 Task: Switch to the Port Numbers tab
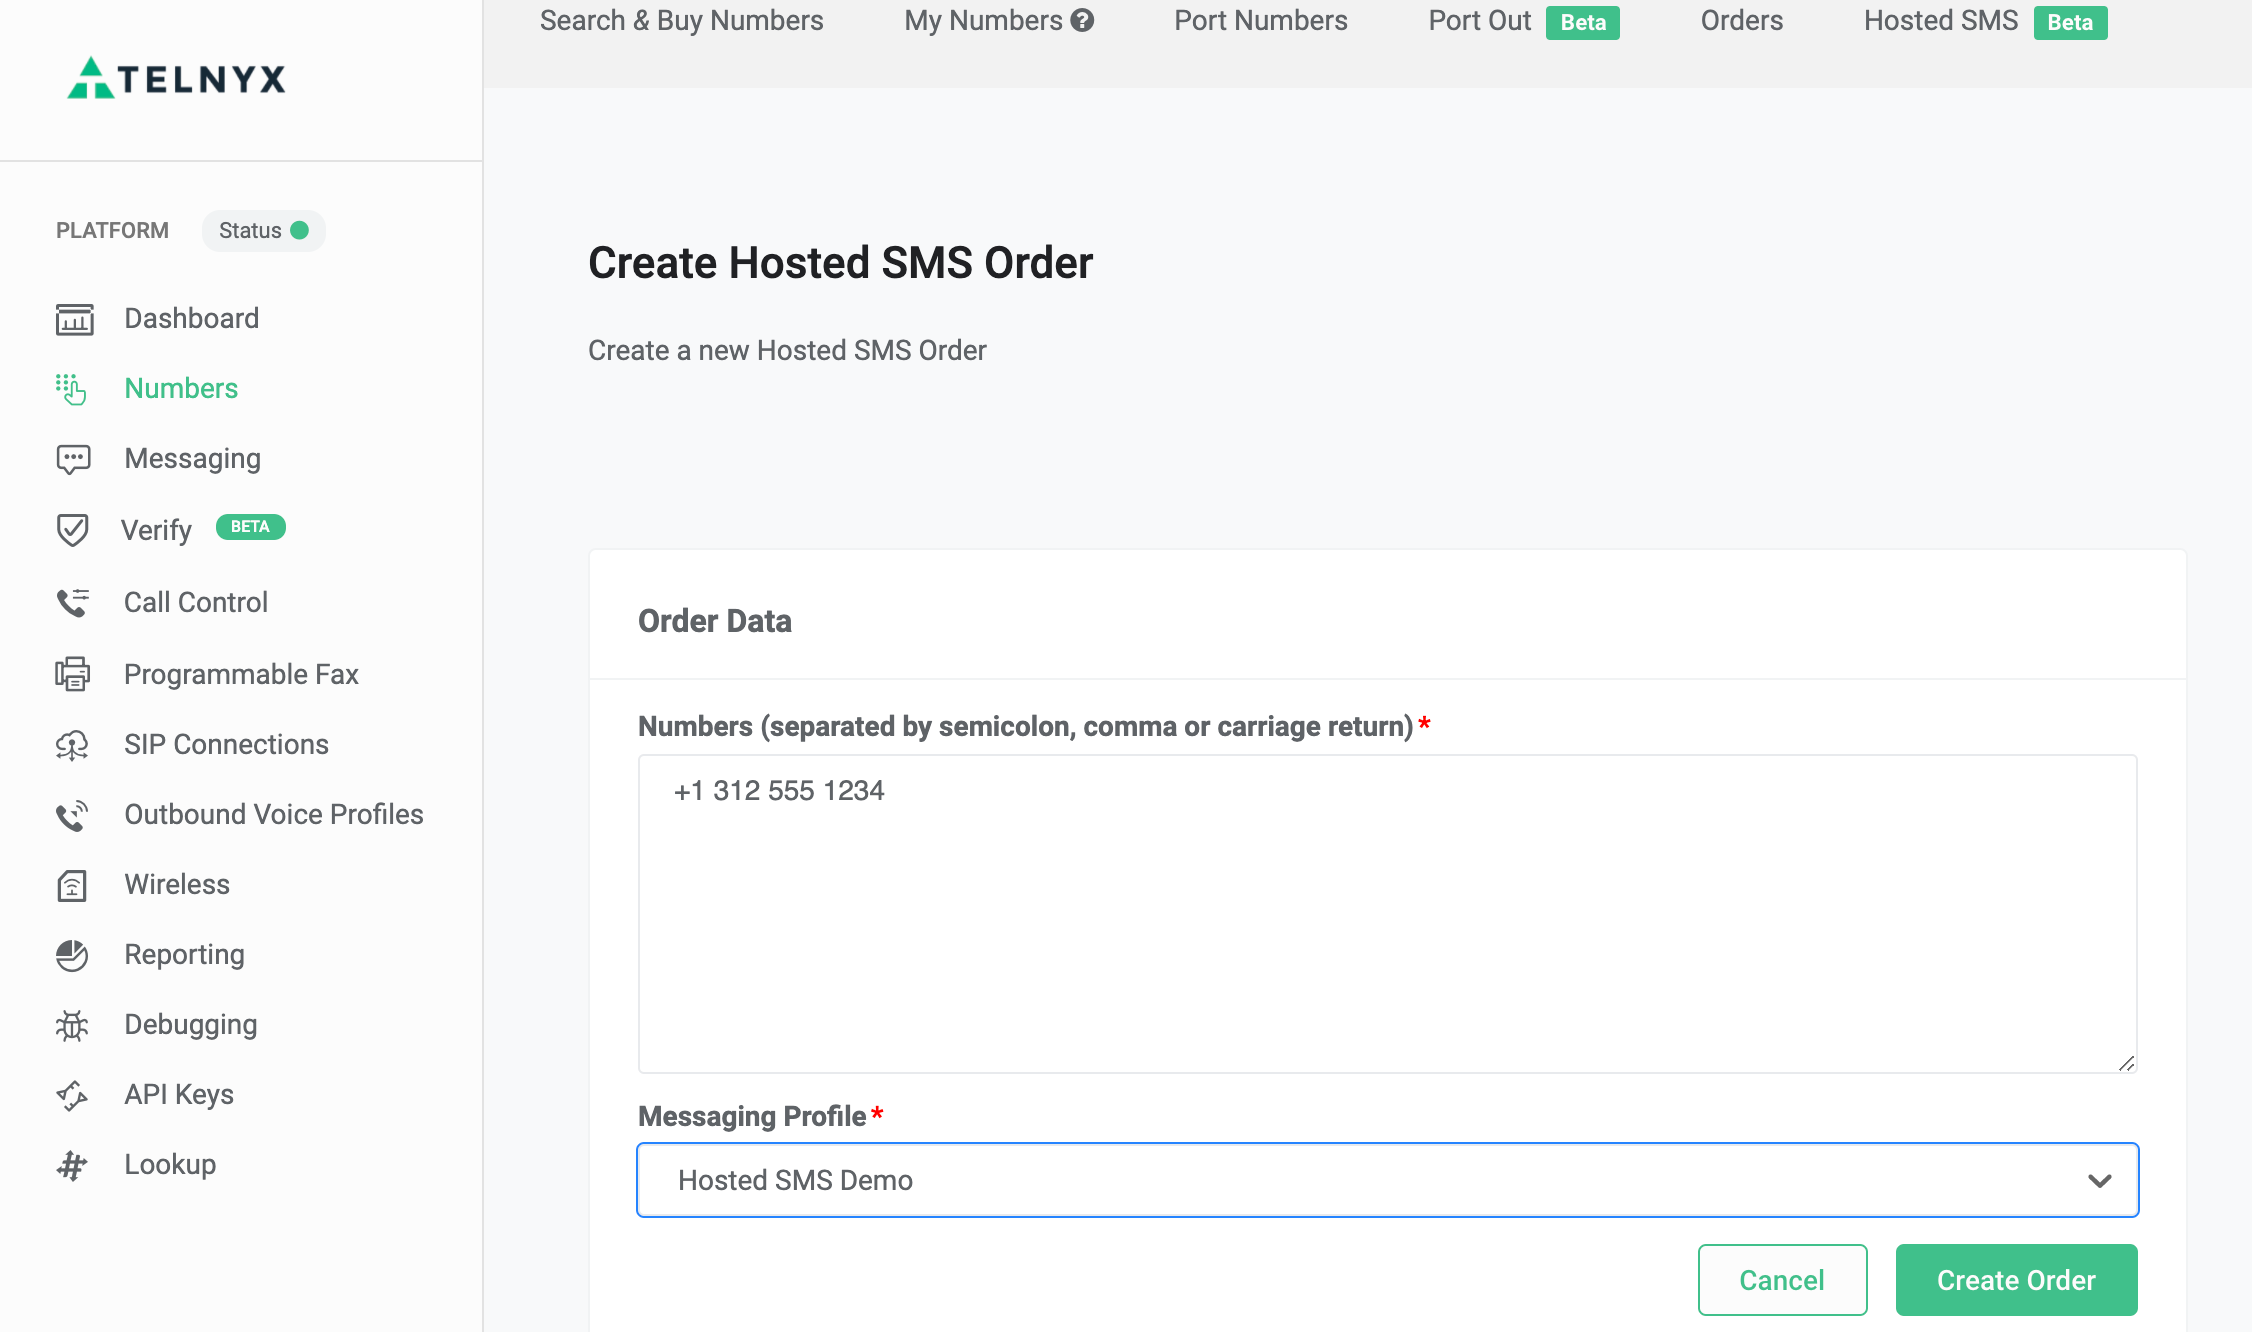tap(1260, 20)
